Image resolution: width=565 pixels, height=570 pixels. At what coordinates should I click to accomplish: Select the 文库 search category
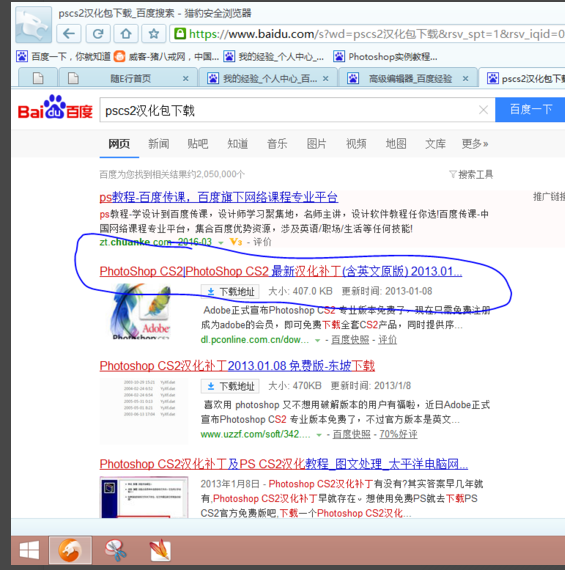coord(435,144)
